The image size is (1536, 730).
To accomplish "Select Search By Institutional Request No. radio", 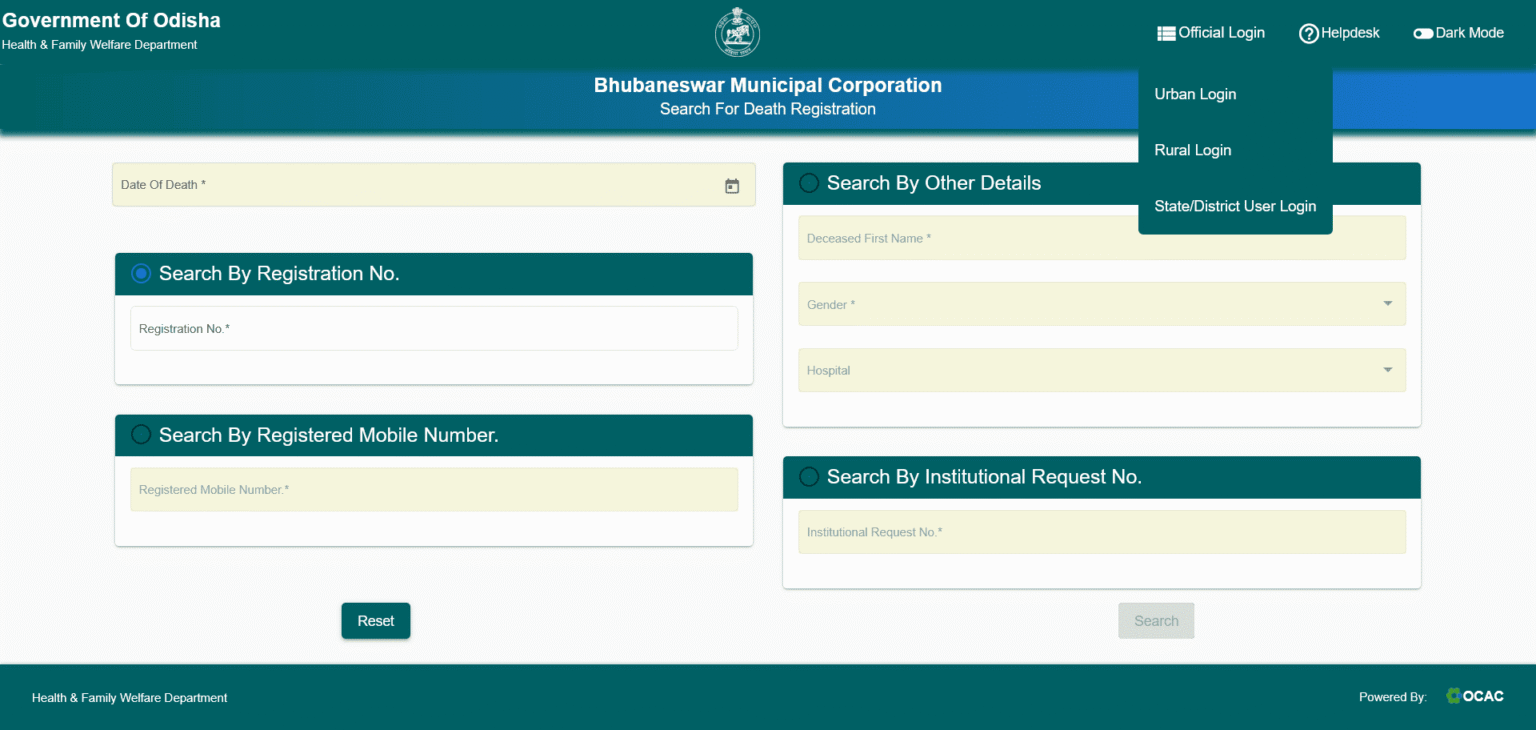I will click(x=809, y=477).
